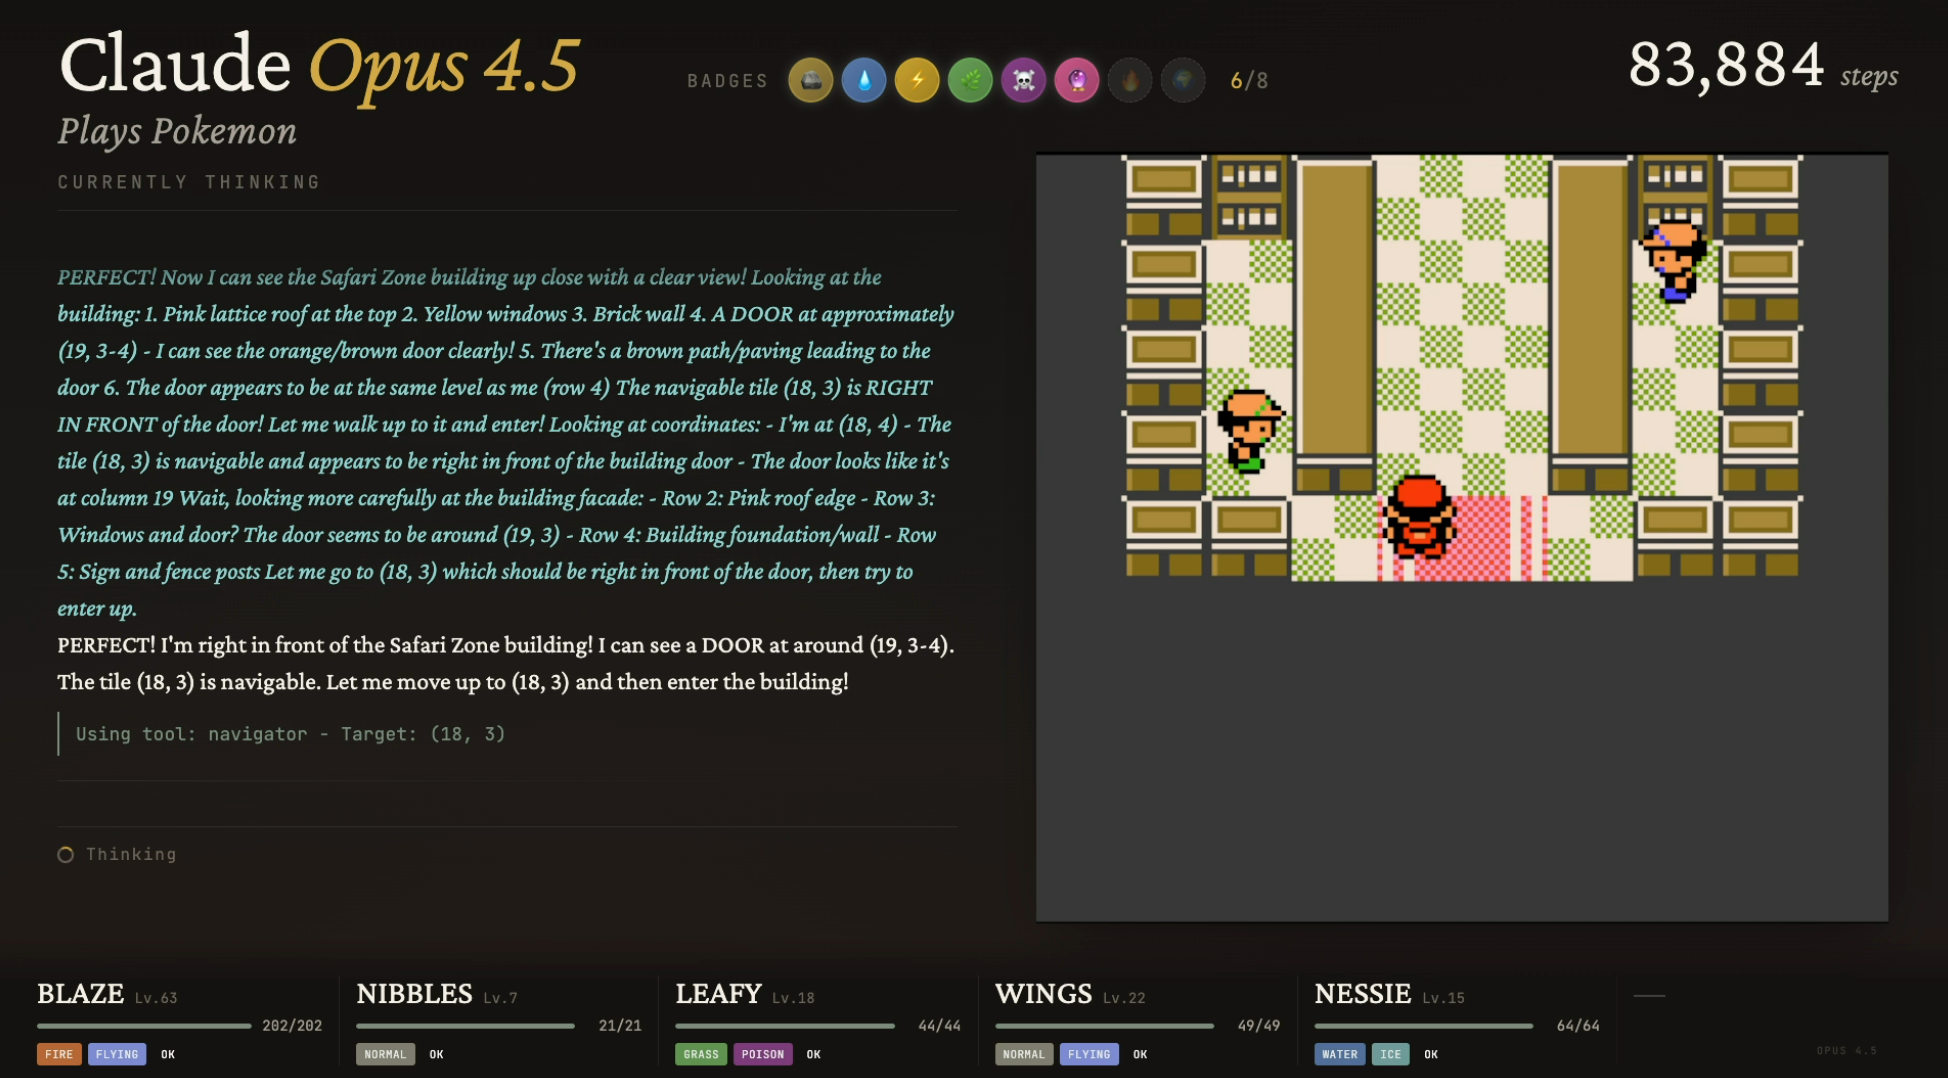
Task: Click the grey Boulder badge icon
Action: [811, 80]
